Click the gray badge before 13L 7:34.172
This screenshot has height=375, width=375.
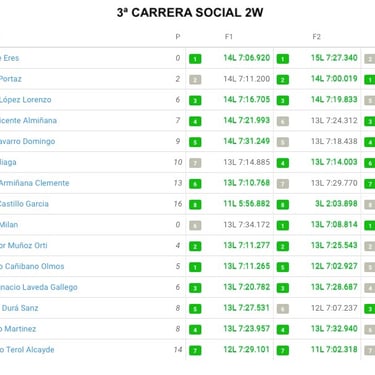tap(195, 225)
